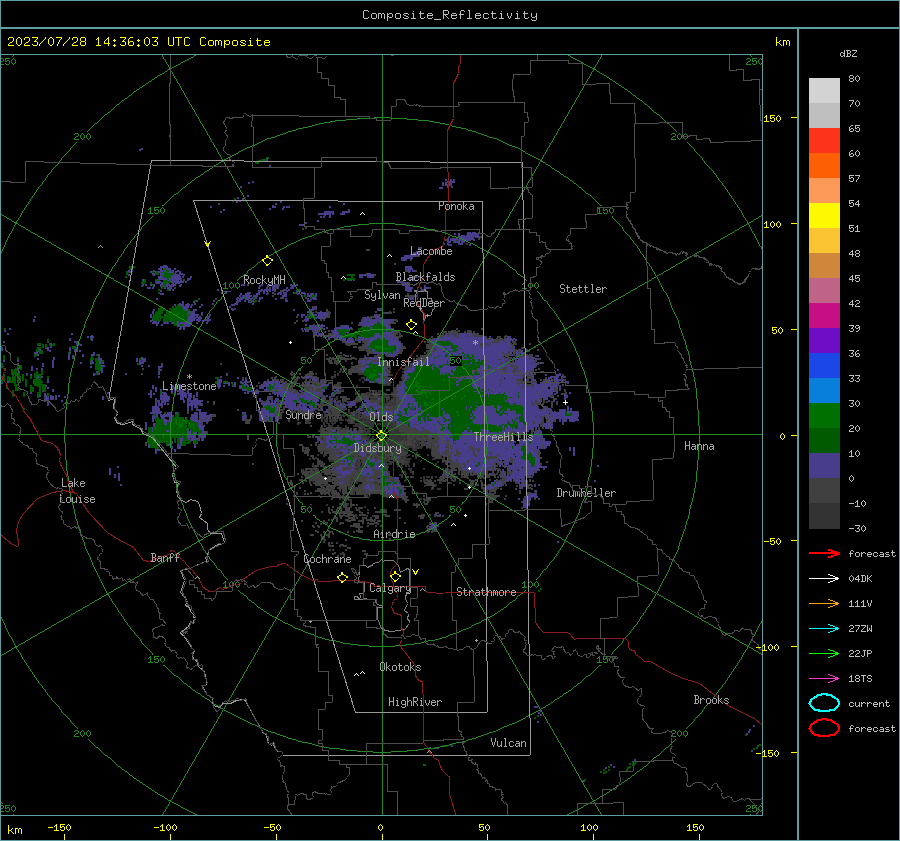Select the yellow 54 dBZ color swatch
The height and width of the screenshot is (841, 900).
pyautogui.click(x=824, y=215)
